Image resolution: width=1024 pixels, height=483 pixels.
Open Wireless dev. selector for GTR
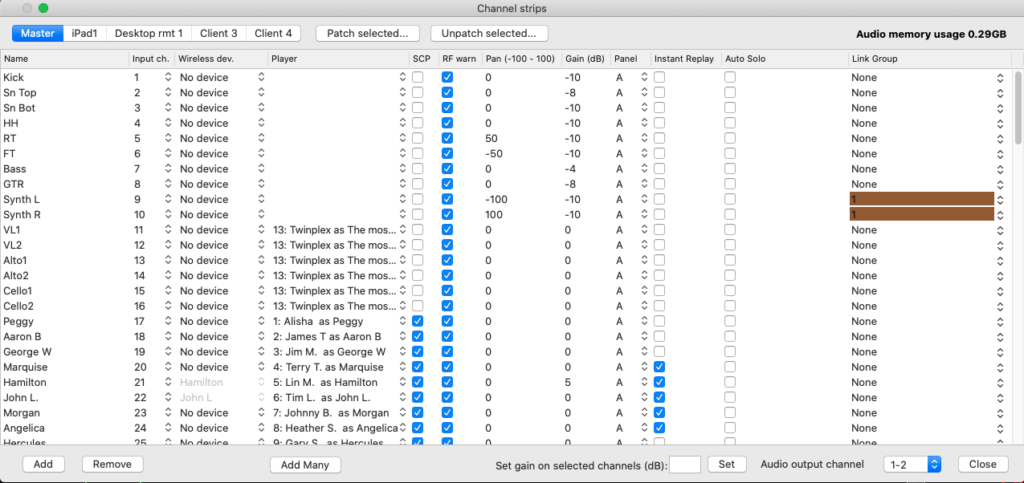click(261, 184)
